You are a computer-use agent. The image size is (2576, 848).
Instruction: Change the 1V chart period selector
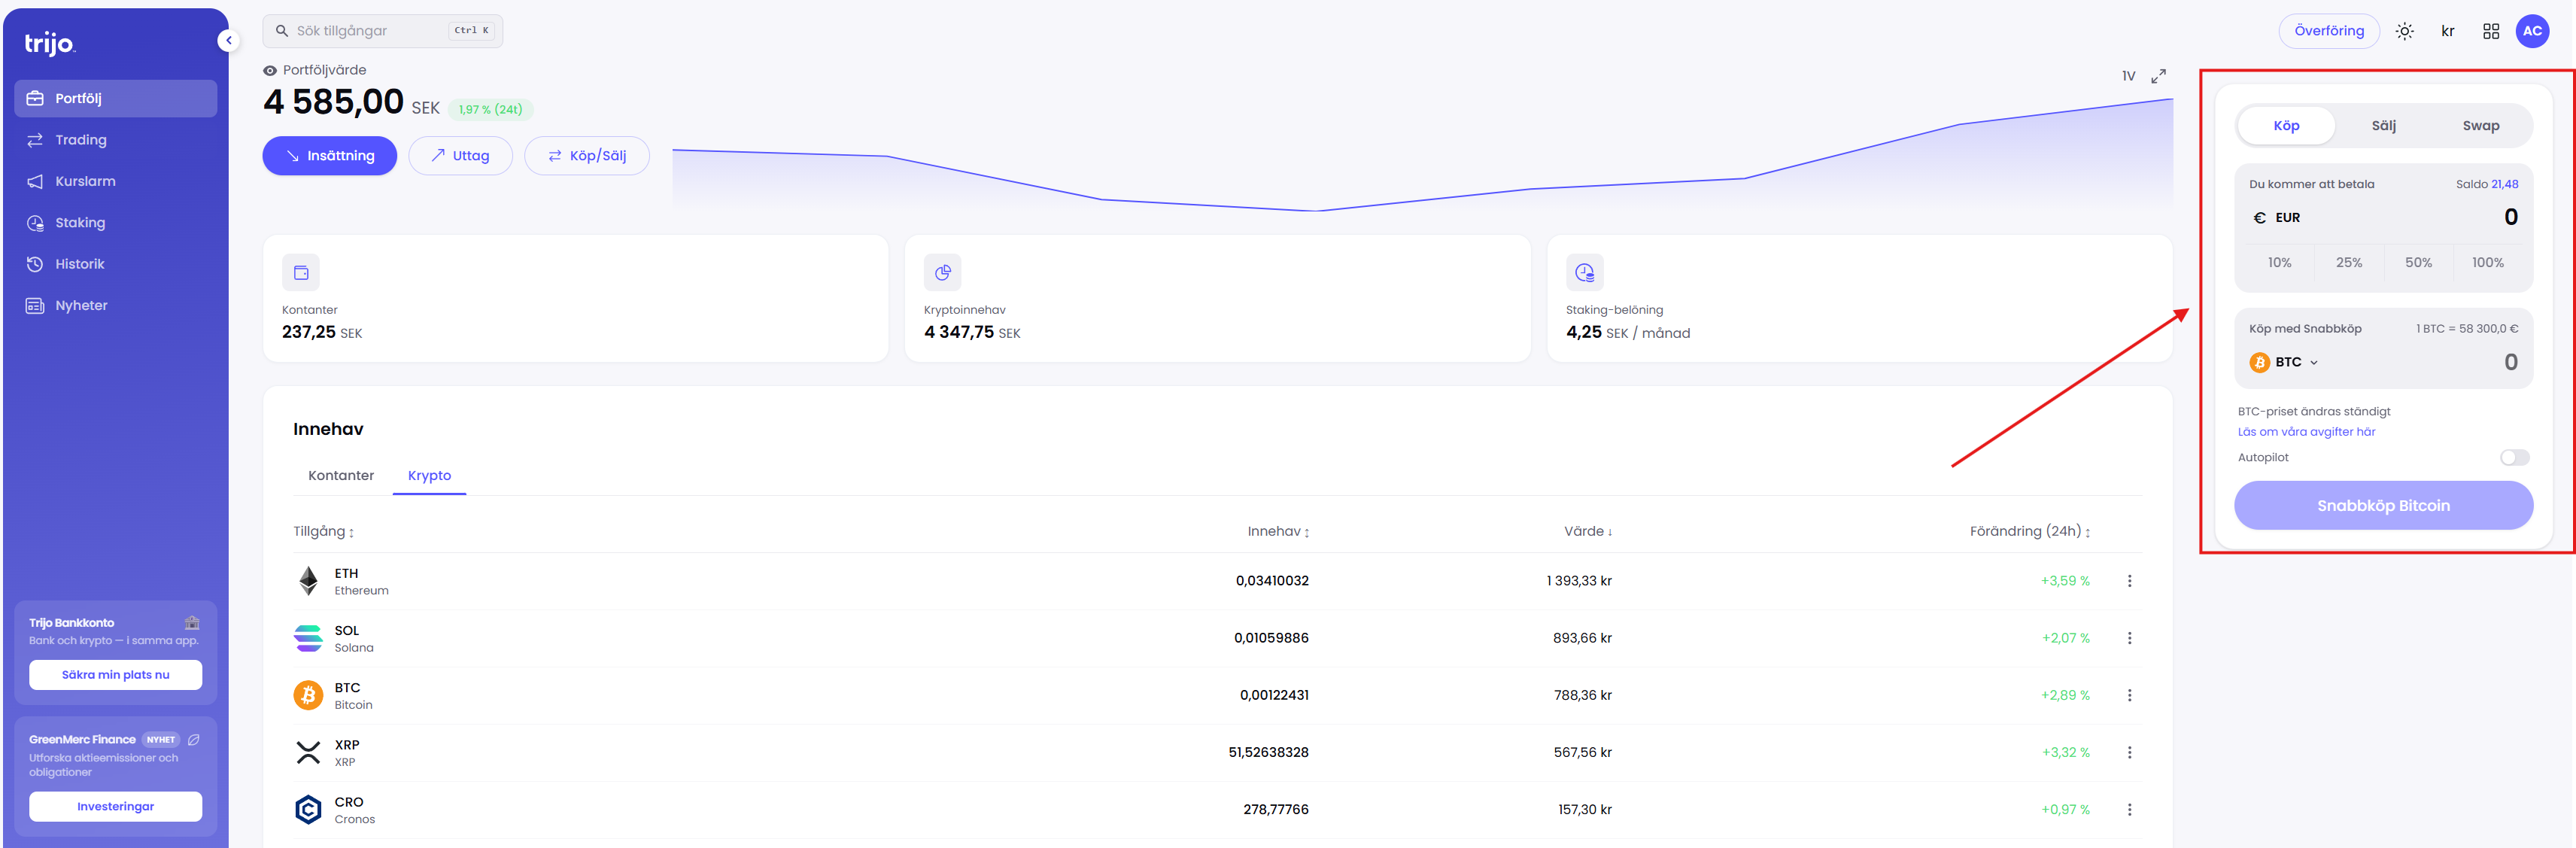coord(2128,76)
